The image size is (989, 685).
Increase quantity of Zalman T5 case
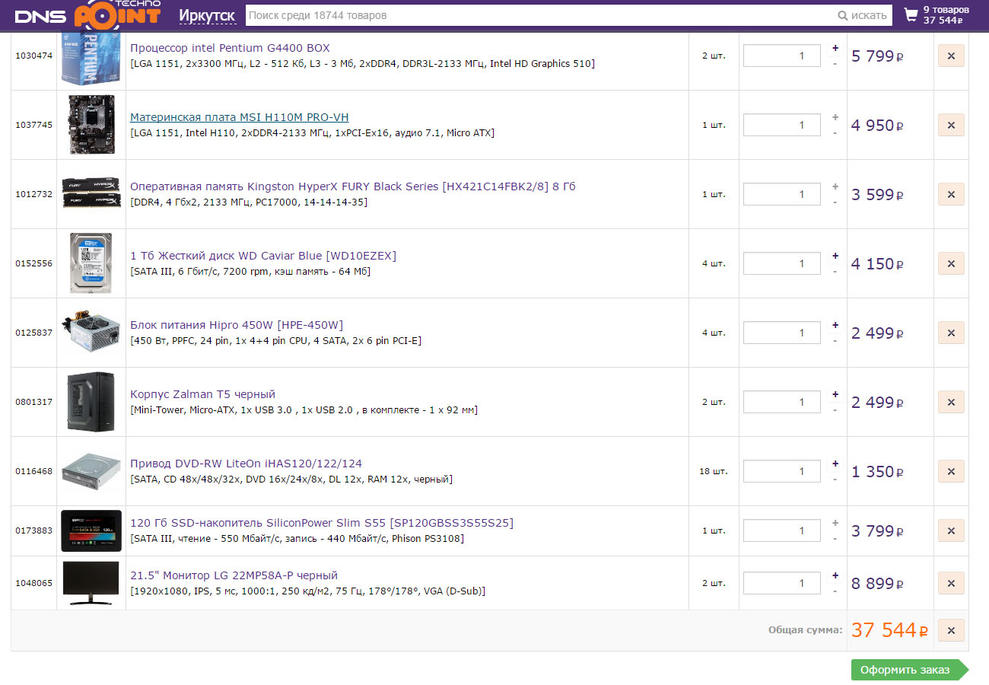835,395
